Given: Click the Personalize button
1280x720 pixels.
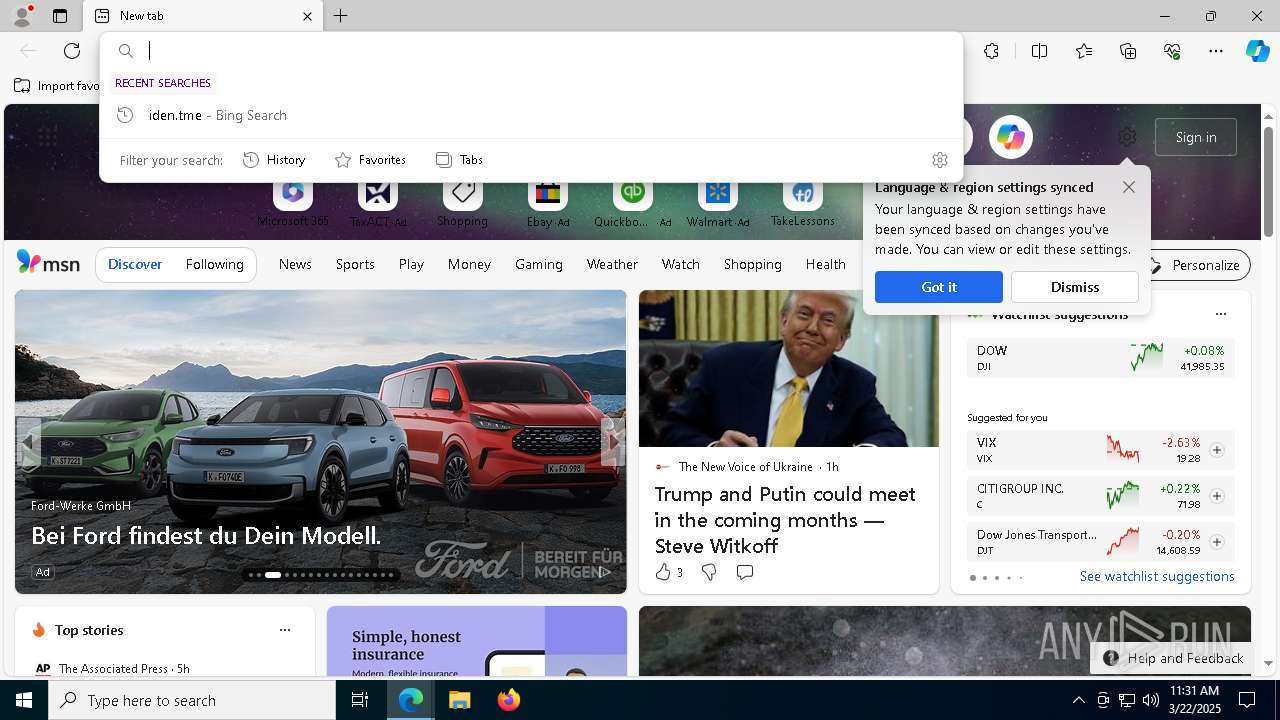Looking at the screenshot, I should pos(1195,265).
